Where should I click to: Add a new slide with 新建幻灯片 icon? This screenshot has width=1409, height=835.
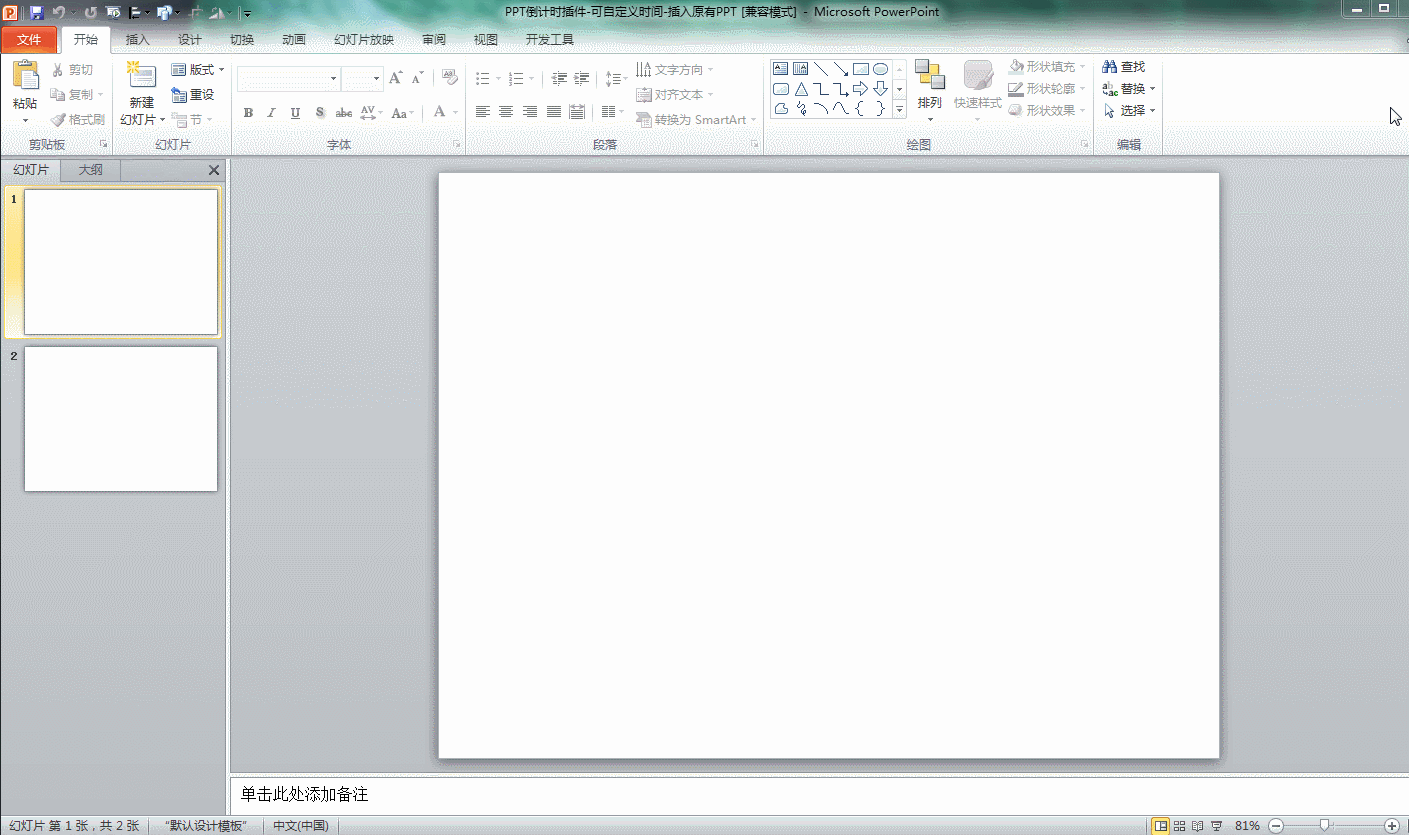(x=141, y=76)
